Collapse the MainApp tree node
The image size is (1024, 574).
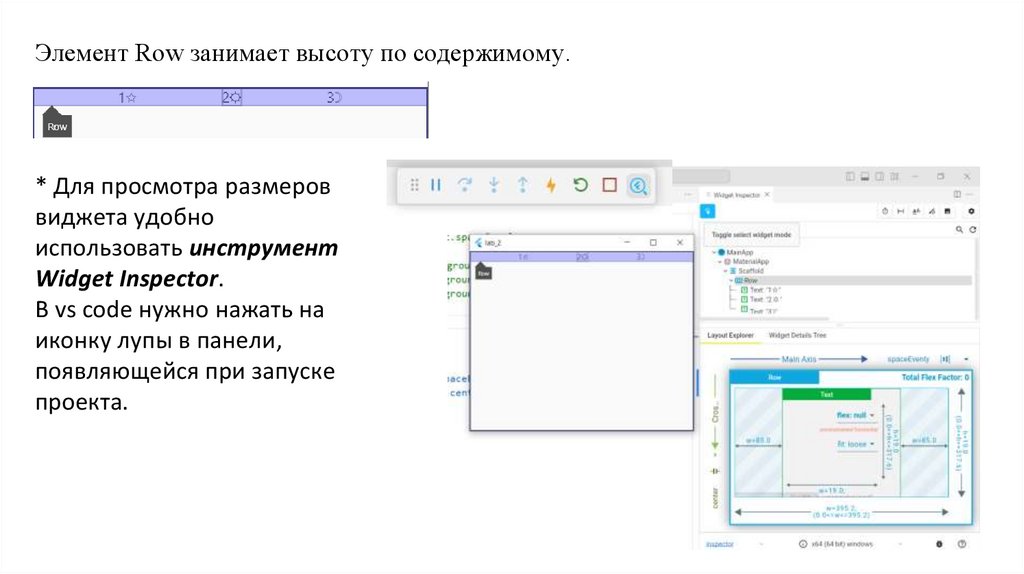[715, 252]
